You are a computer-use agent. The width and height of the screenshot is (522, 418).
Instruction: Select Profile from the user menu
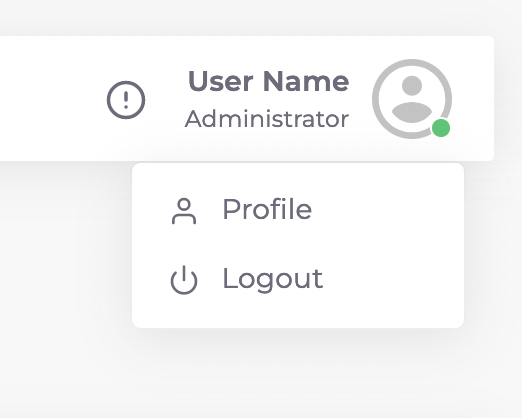(298, 210)
